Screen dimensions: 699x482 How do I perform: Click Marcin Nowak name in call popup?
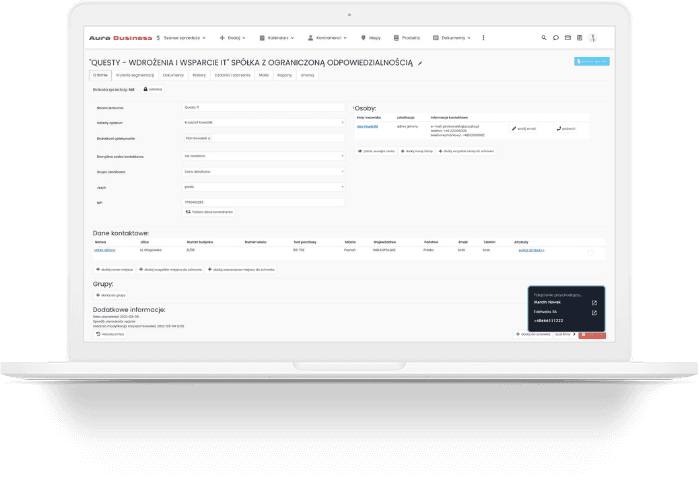[547, 302]
